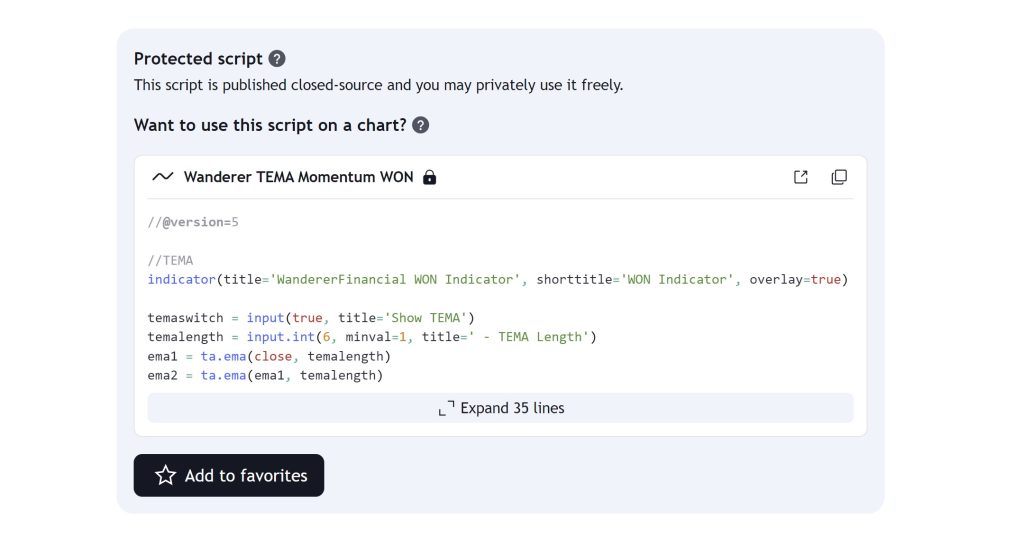Image resolution: width=1024 pixels, height=538 pixels.
Task: Copy the script code with copy icon
Action: (839, 177)
